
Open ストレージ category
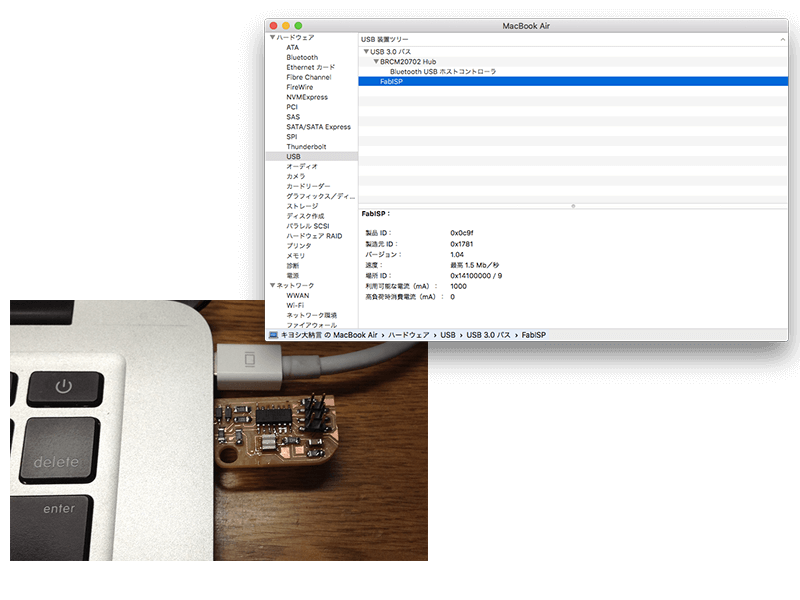[x=302, y=206]
